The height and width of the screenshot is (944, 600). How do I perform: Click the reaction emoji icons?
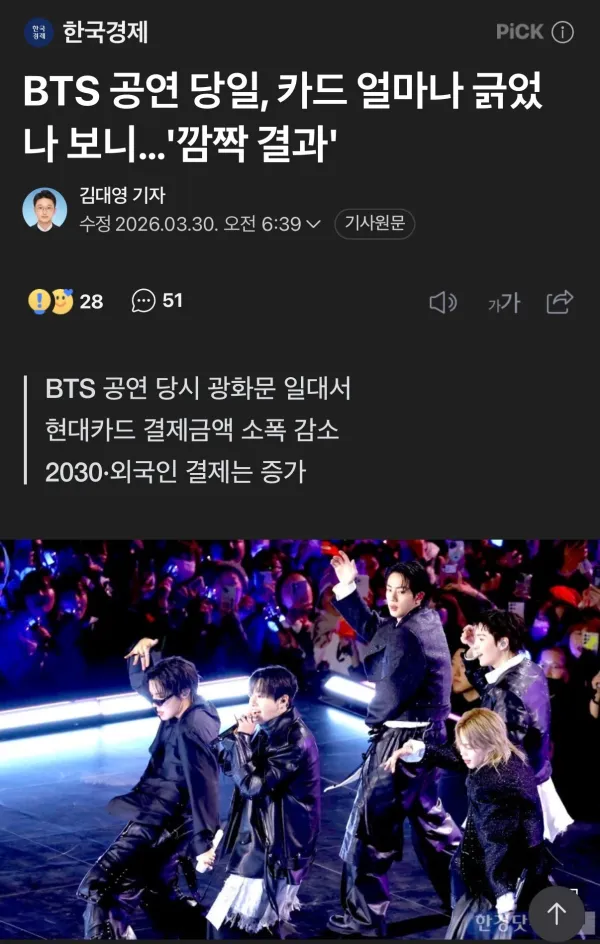point(51,302)
